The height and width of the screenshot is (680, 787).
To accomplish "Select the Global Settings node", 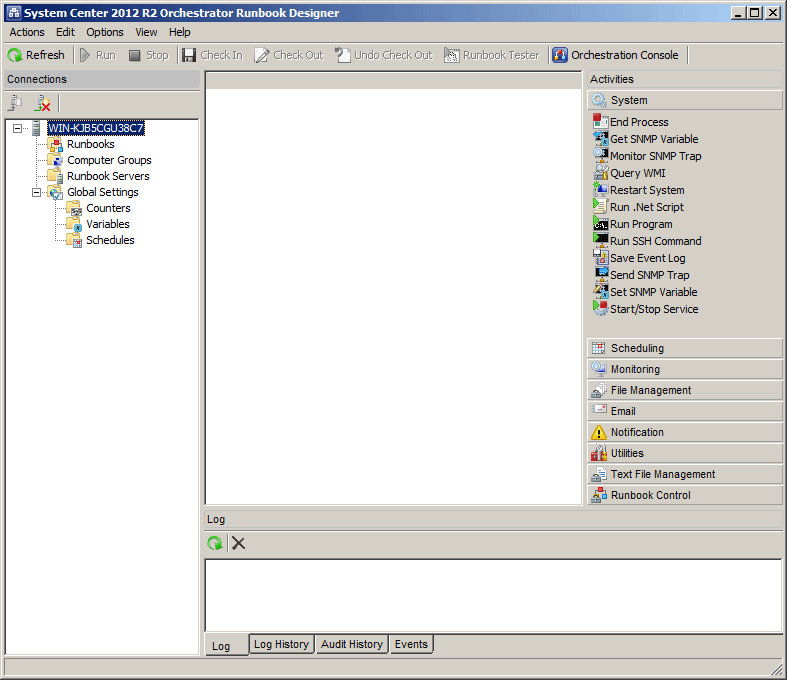I will [x=103, y=192].
